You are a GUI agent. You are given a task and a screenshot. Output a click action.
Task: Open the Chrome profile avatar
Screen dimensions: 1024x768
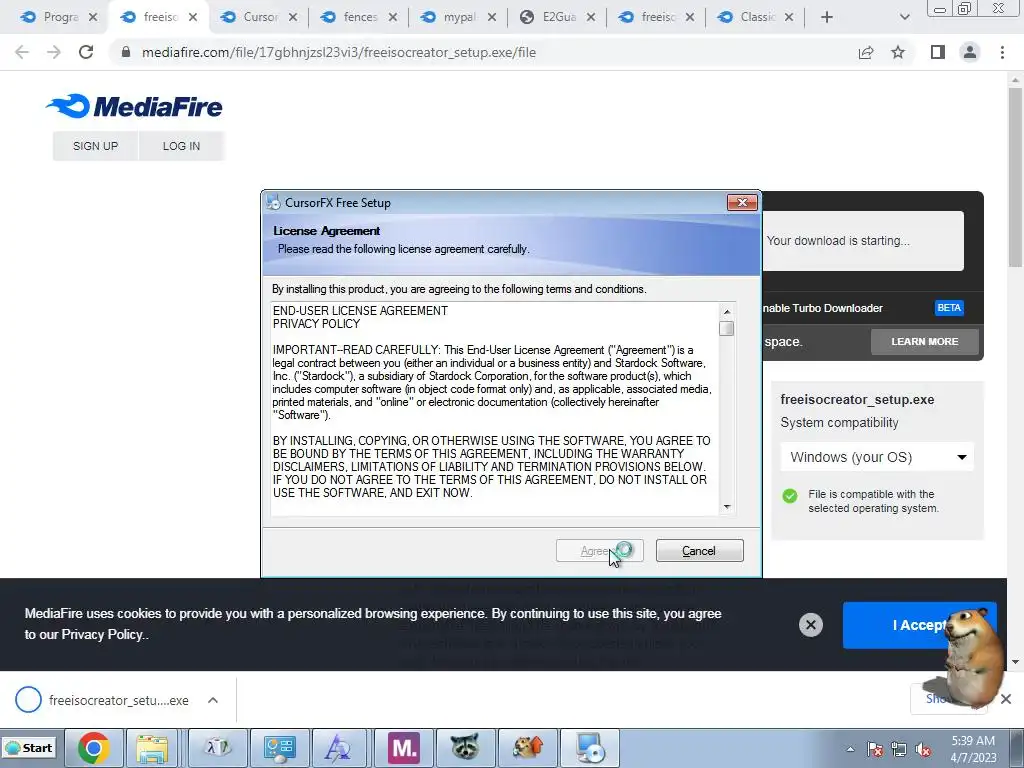[x=970, y=52]
